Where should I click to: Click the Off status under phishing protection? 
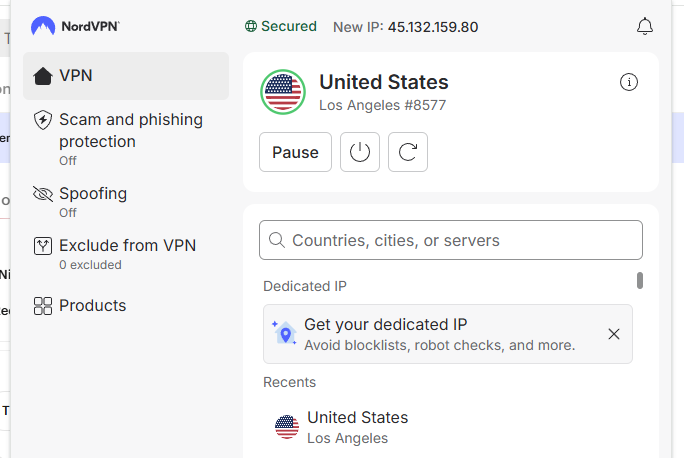coord(68,161)
